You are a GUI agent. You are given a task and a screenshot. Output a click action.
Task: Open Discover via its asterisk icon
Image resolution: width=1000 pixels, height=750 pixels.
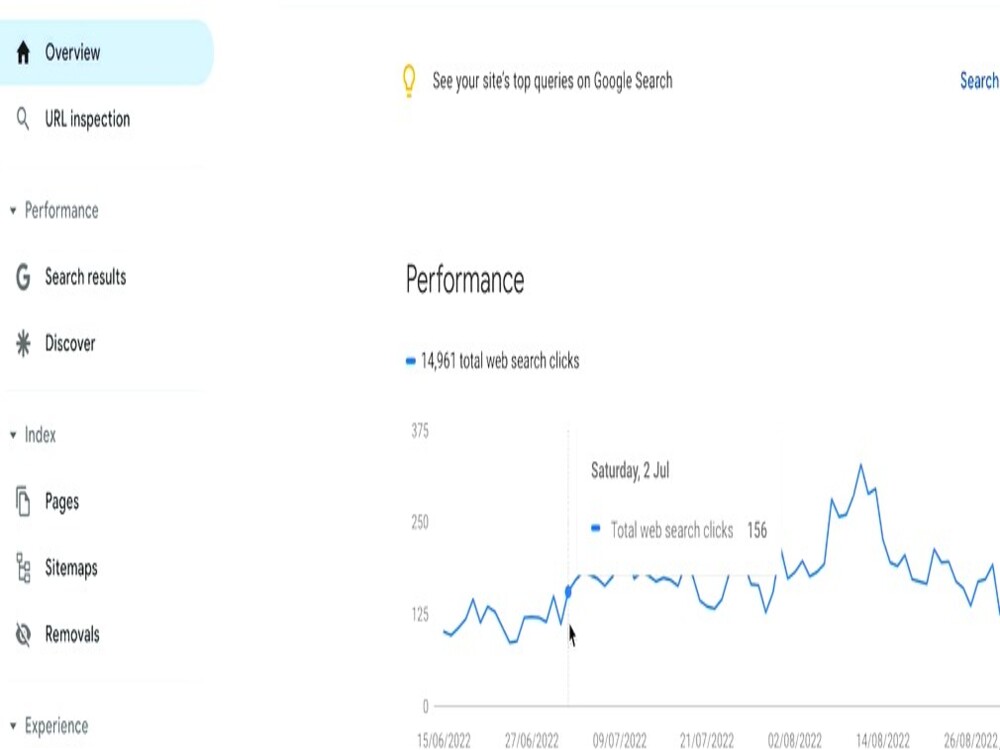(x=22, y=343)
